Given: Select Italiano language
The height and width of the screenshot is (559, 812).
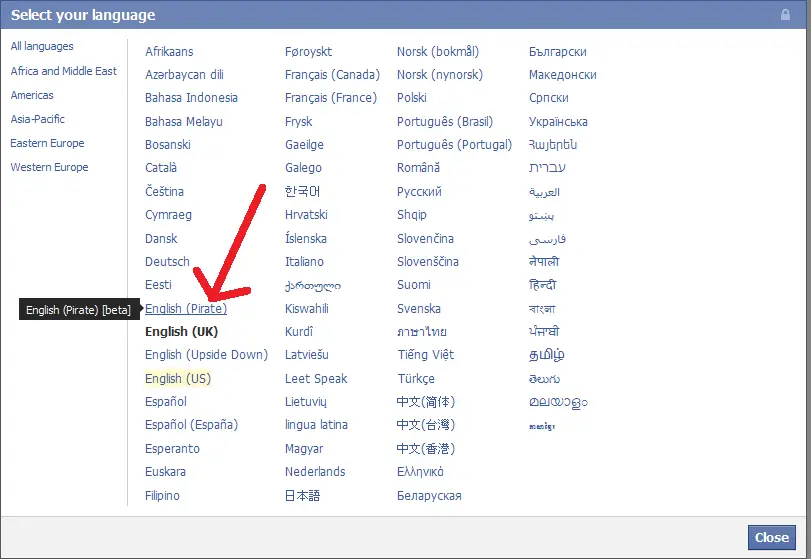Looking at the screenshot, I should click(x=304, y=262).
